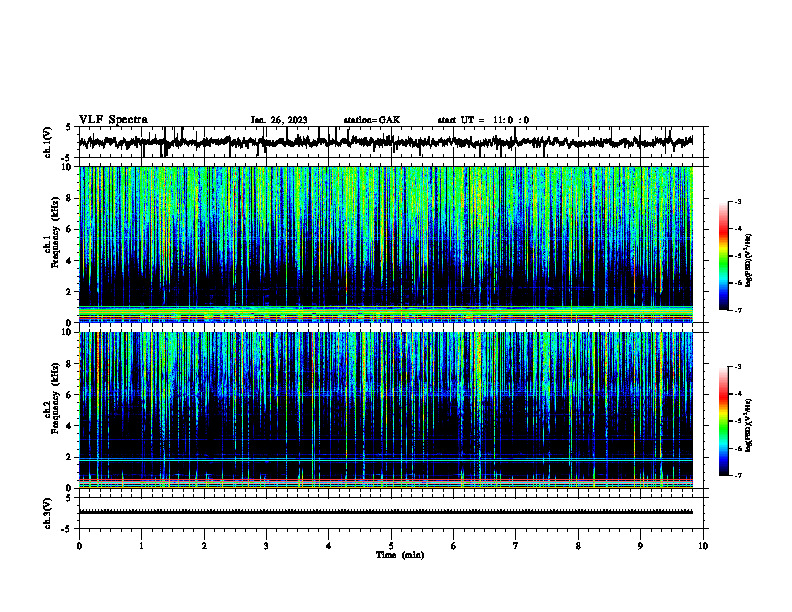Click time axis tick label "3"

[266, 546]
